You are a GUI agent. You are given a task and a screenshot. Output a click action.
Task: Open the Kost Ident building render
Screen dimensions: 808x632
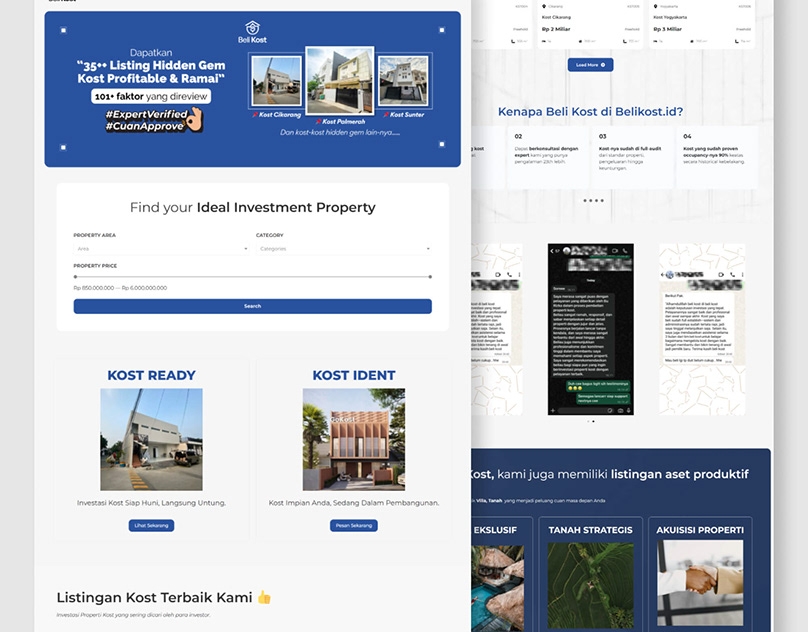tap(354, 439)
